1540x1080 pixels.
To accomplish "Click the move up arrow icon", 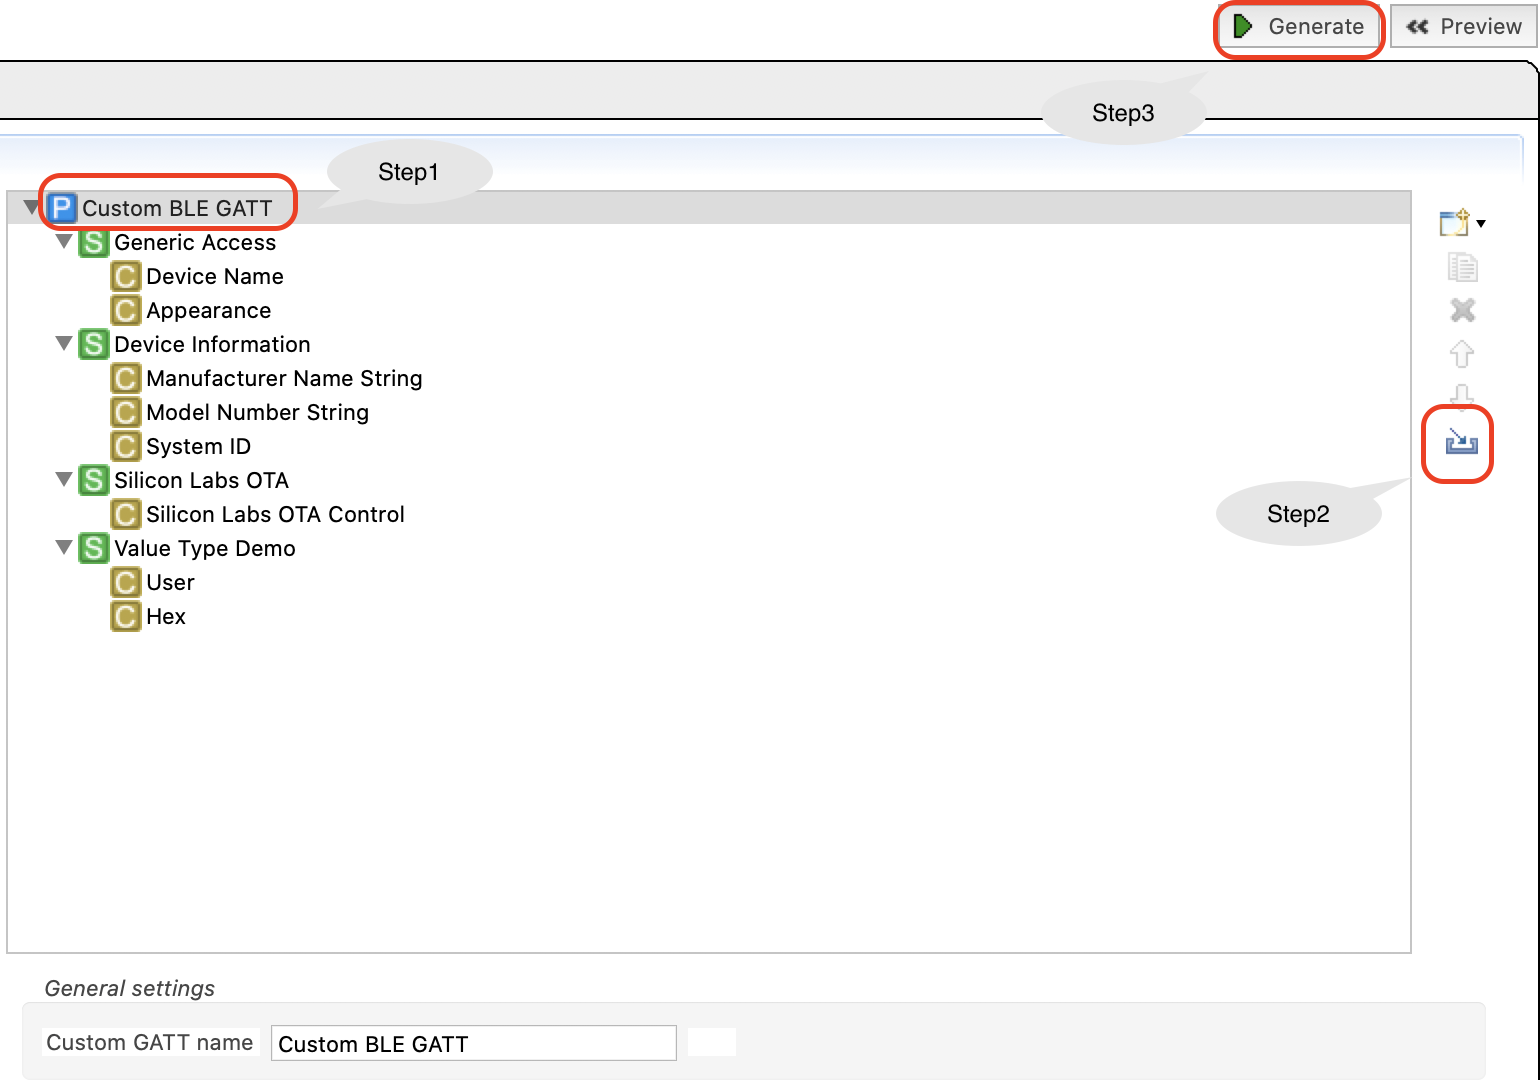I will pos(1462,353).
